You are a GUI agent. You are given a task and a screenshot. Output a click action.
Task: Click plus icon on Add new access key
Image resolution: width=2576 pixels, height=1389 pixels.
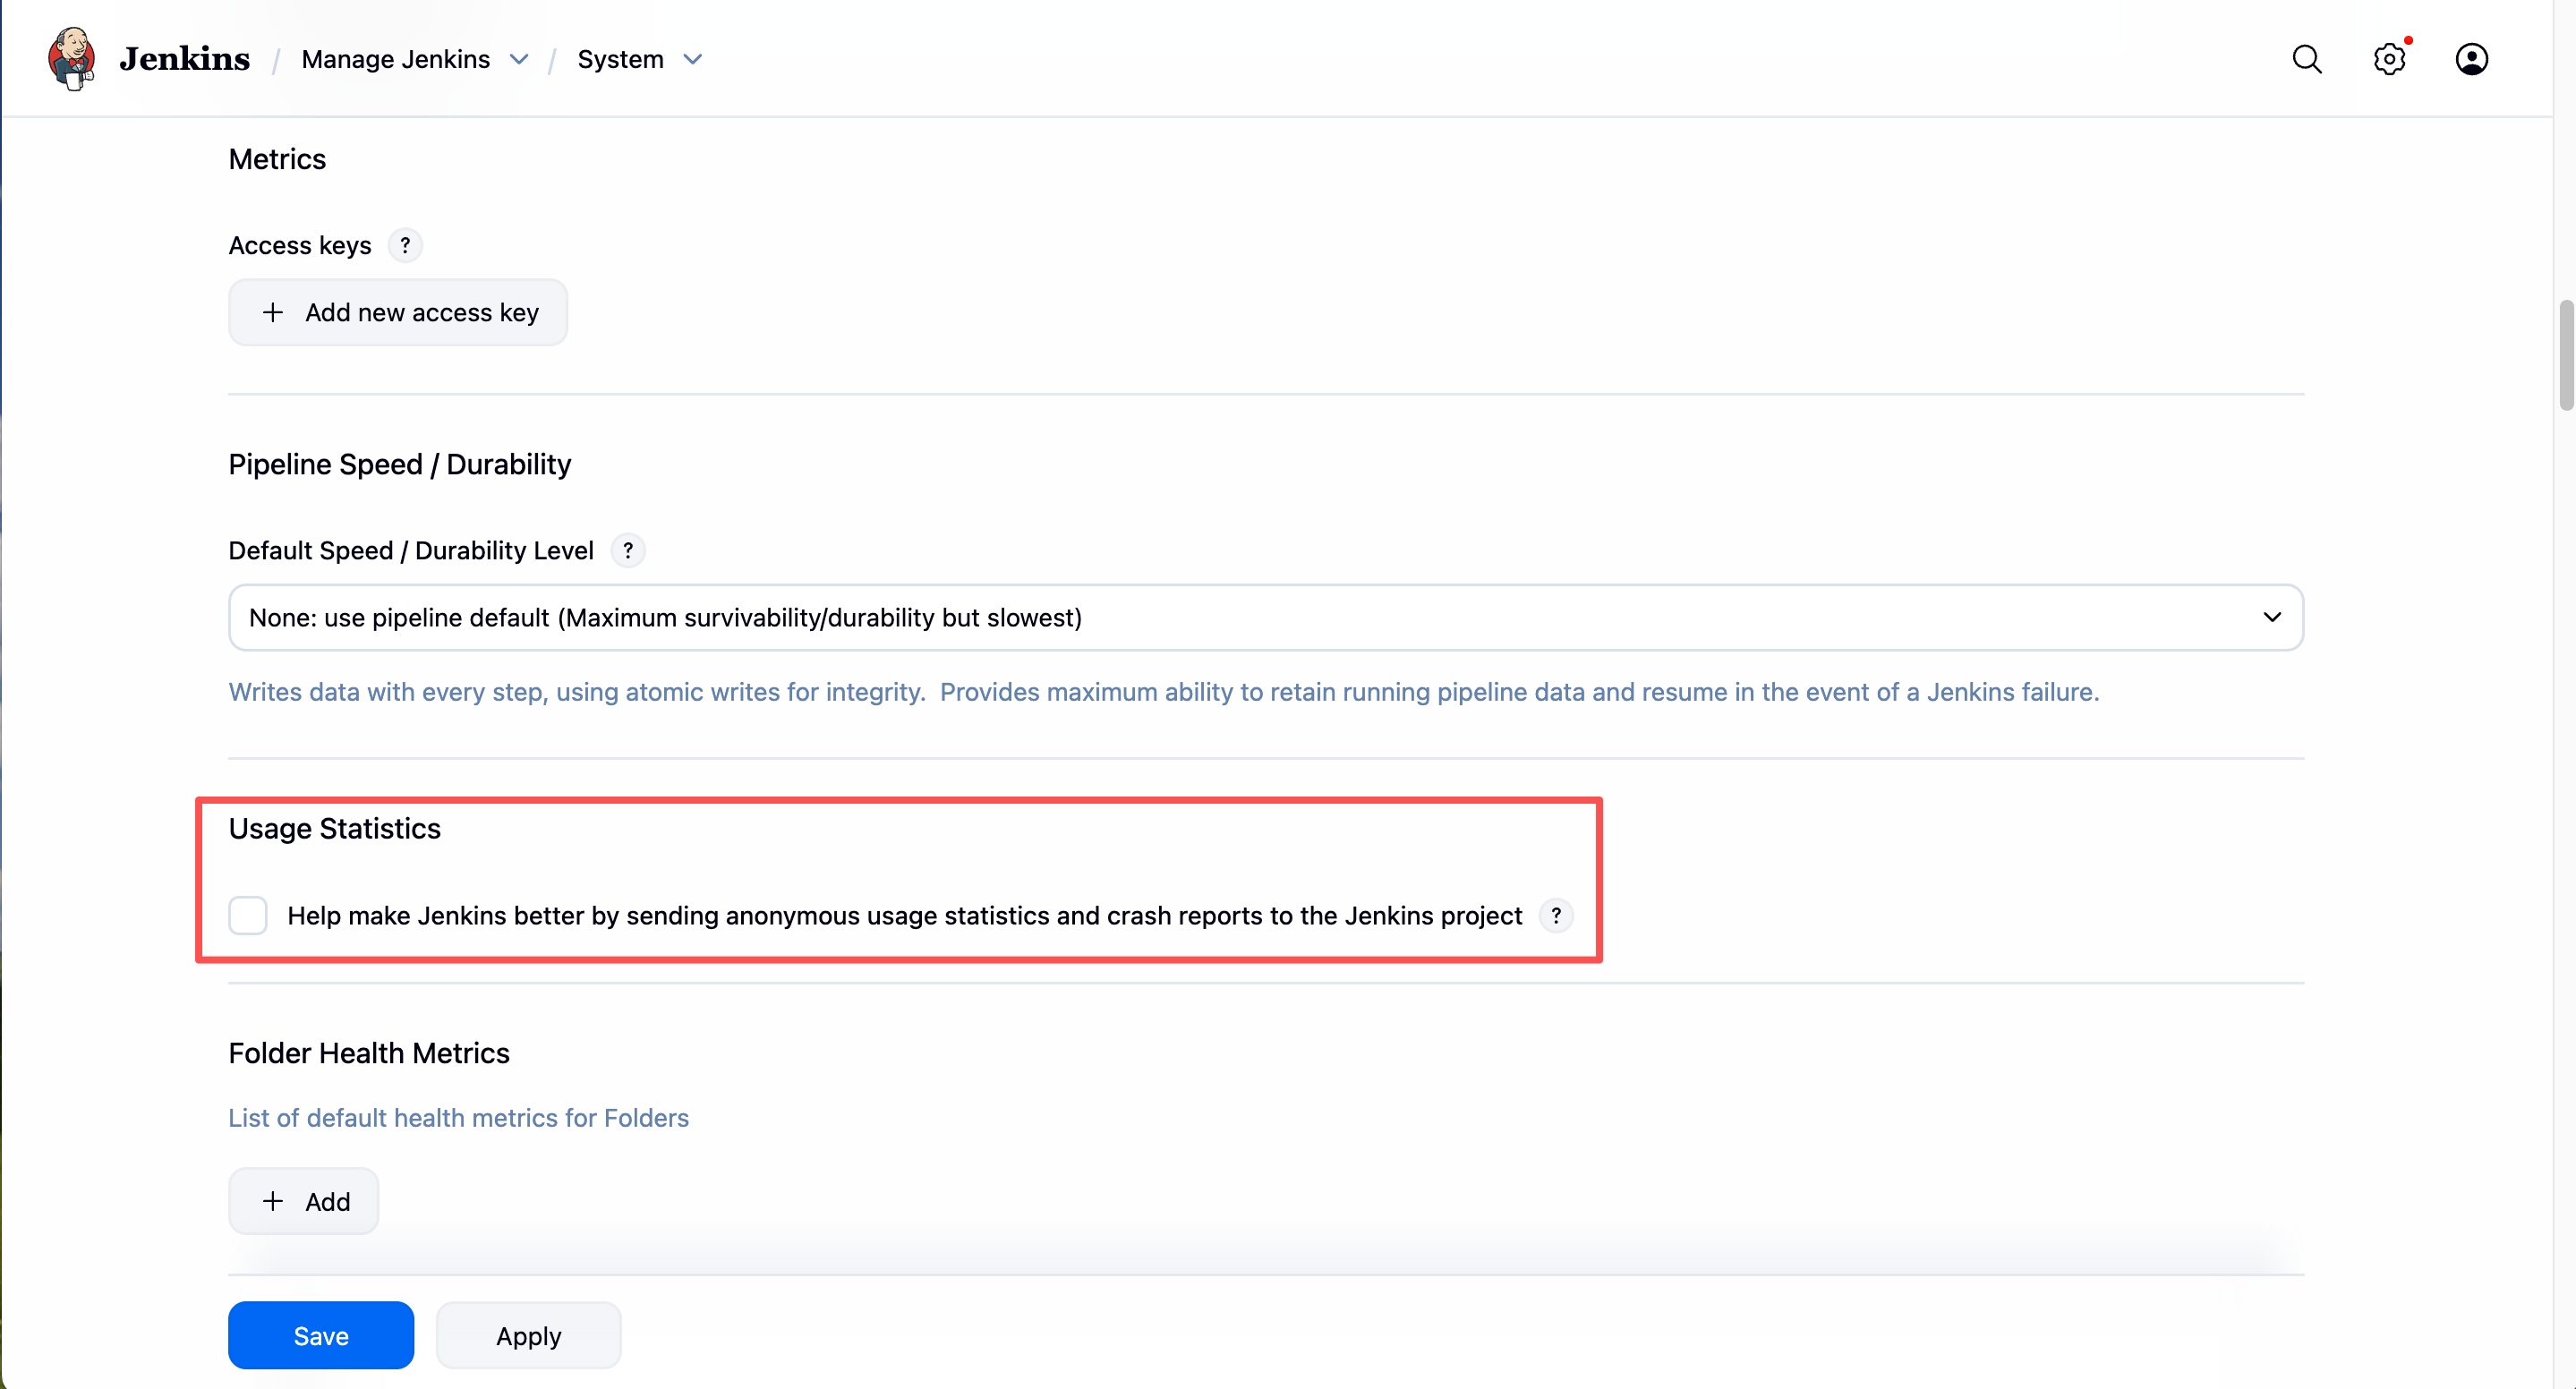point(272,313)
